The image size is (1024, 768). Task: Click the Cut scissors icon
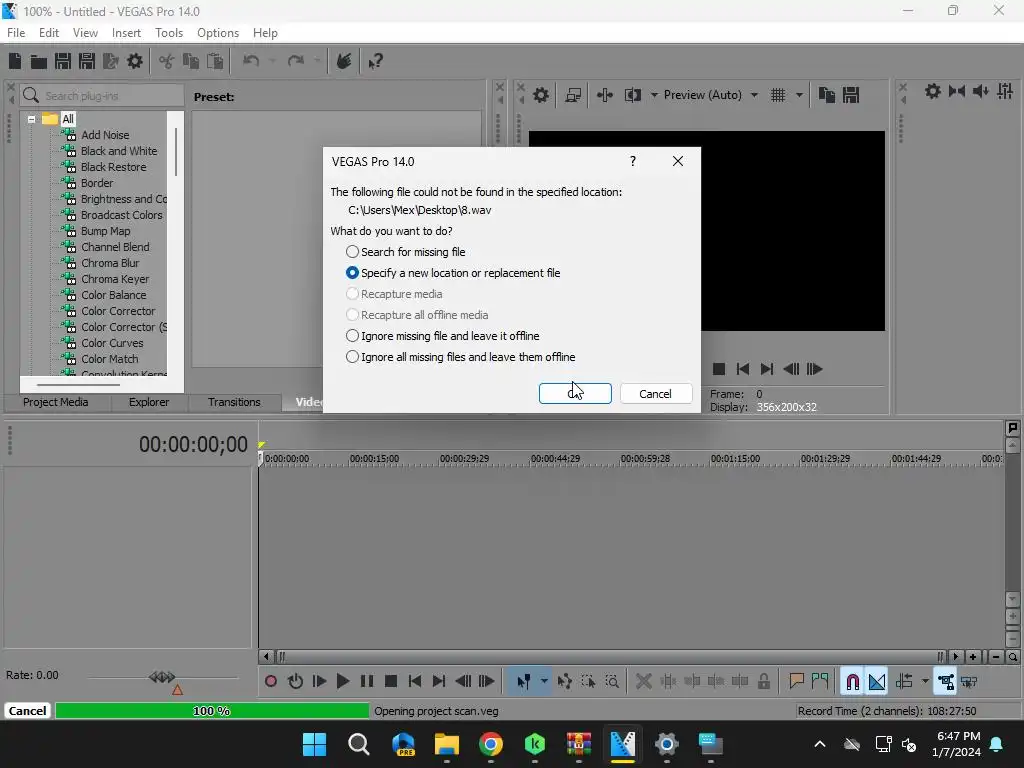[167, 61]
